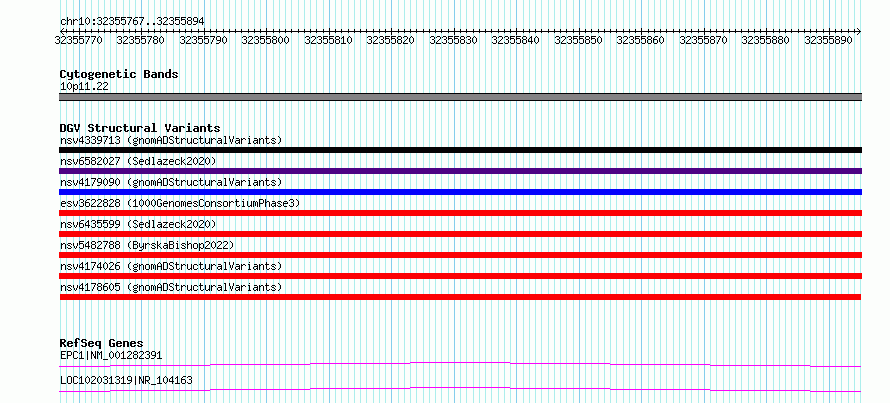Open the nsv4179090 variant label
The width and height of the screenshot is (890, 403).
pos(171,182)
